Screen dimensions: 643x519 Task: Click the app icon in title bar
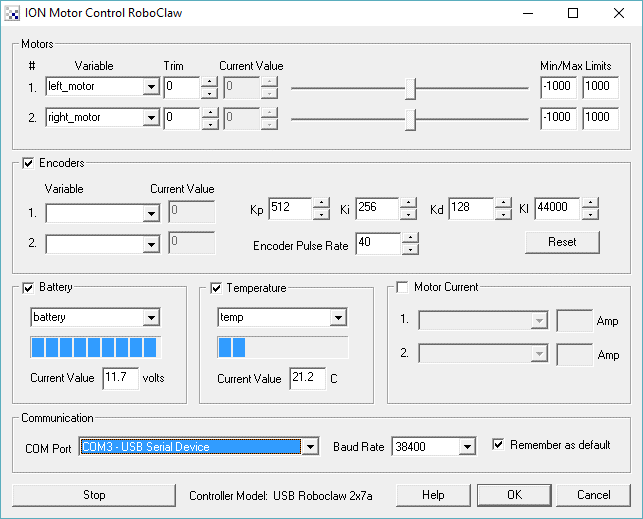[13, 14]
